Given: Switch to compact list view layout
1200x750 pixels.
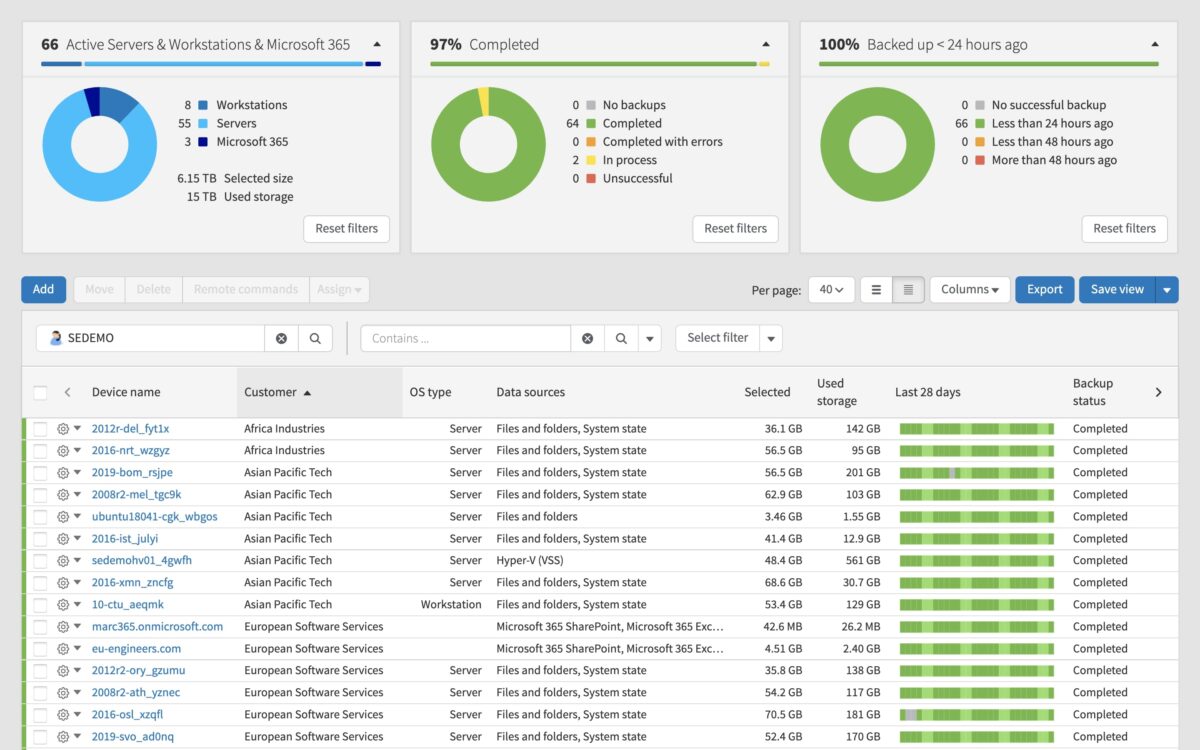Looking at the screenshot, I should point(907,289).
